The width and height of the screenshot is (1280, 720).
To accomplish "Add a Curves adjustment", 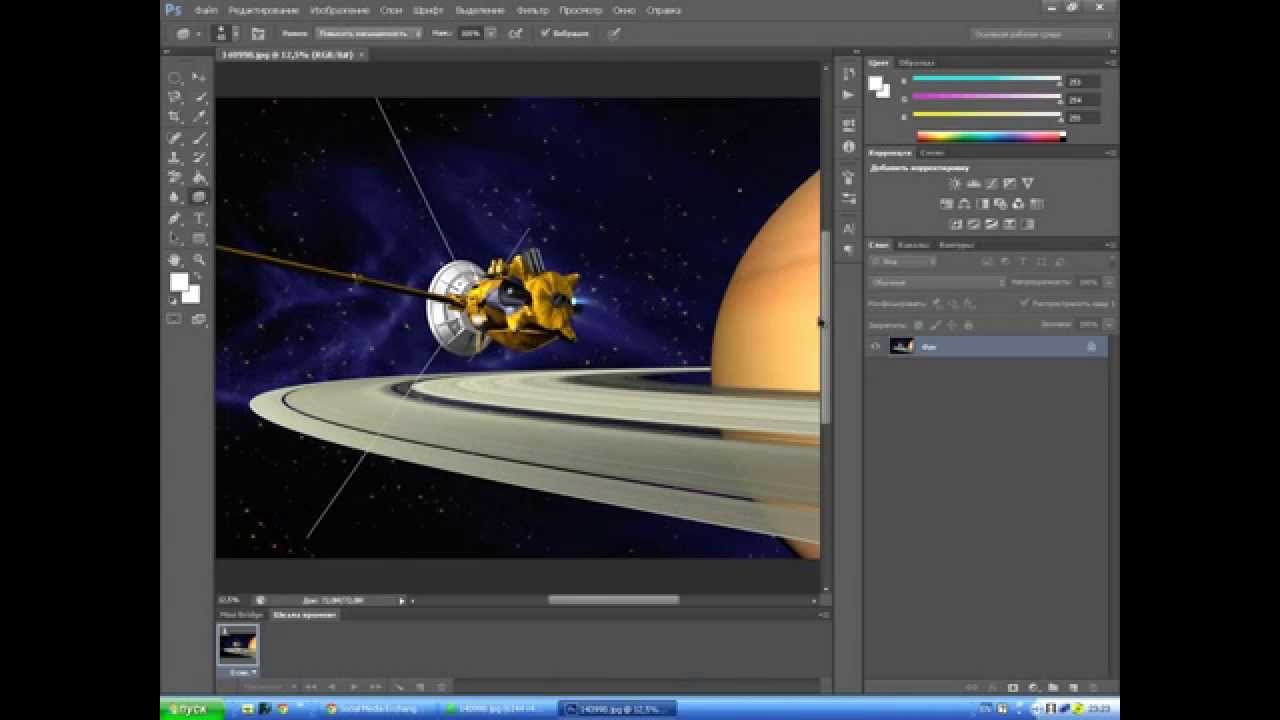I will pyautogui.click(x=991, y=184).
